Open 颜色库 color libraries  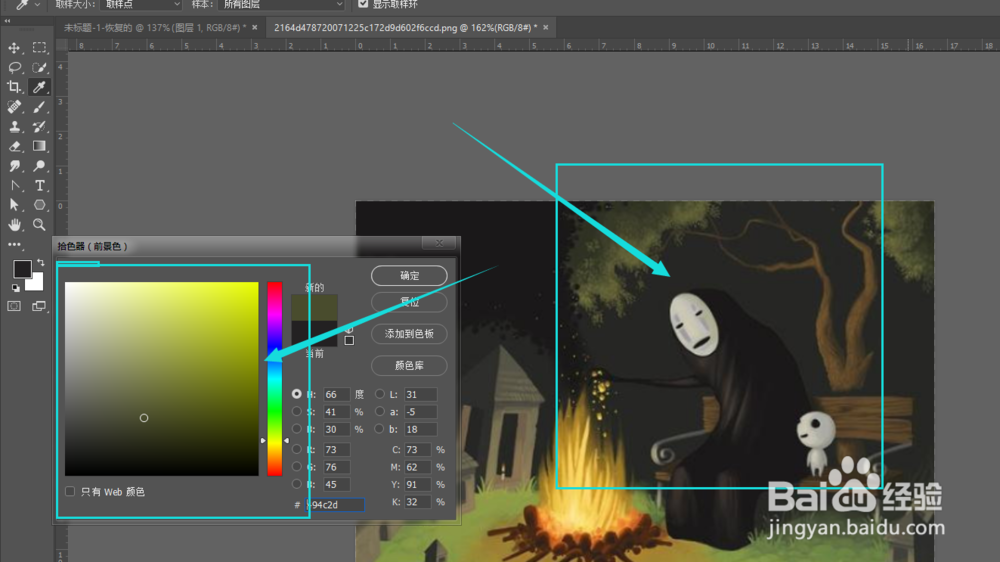coord(409,366)
